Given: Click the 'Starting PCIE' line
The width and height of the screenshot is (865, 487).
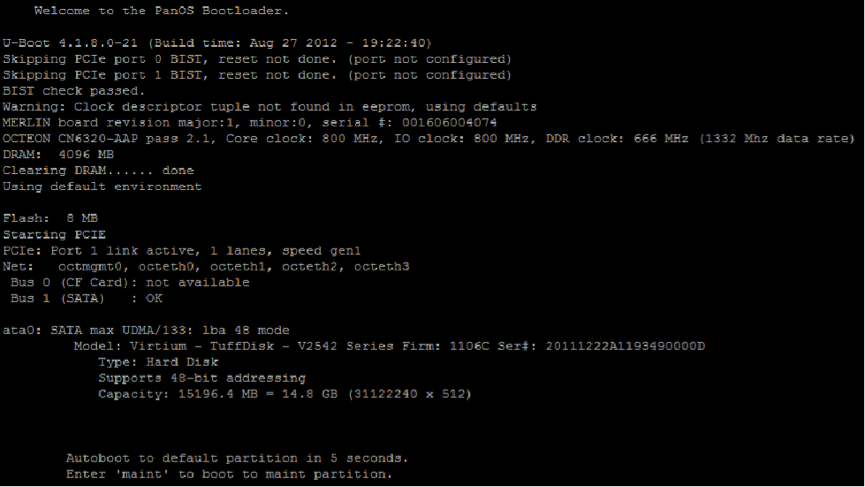Looking at the screenshot, I should (x=54, y=234).
